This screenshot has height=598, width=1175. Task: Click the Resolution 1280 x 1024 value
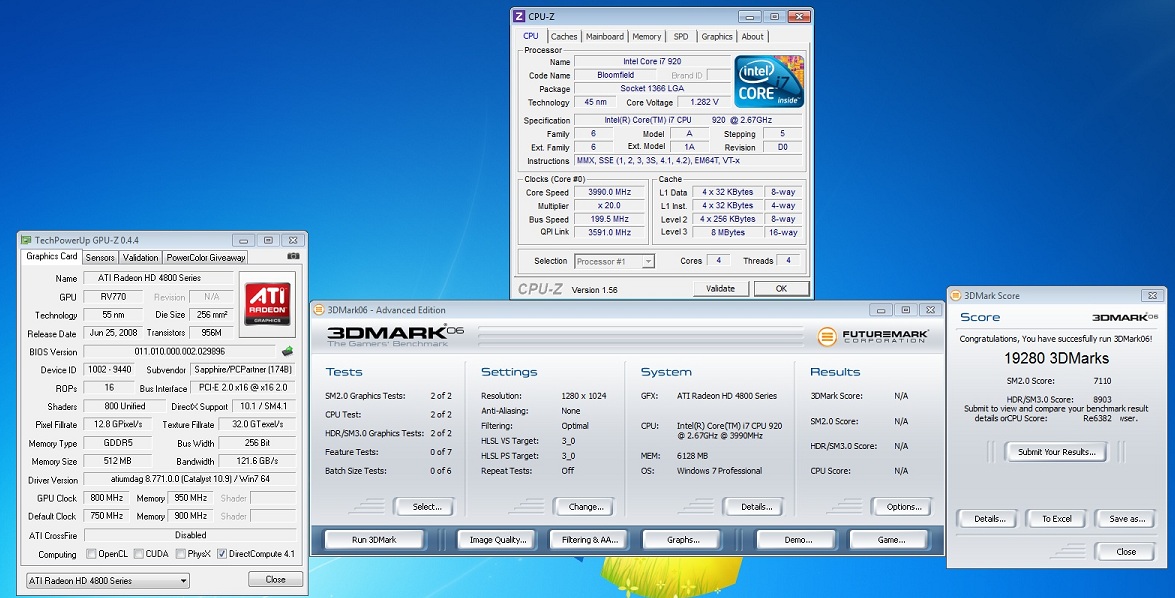click(x=584, y=396)
